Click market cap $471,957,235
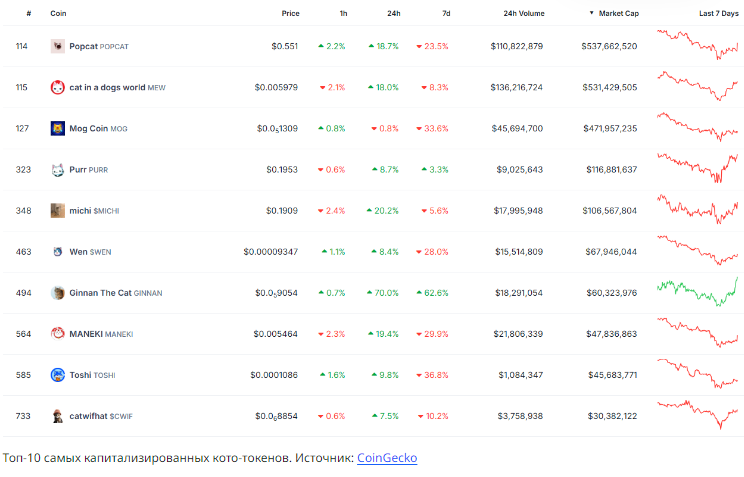Screen dimensions: 744x477 [x=610, y=128]
